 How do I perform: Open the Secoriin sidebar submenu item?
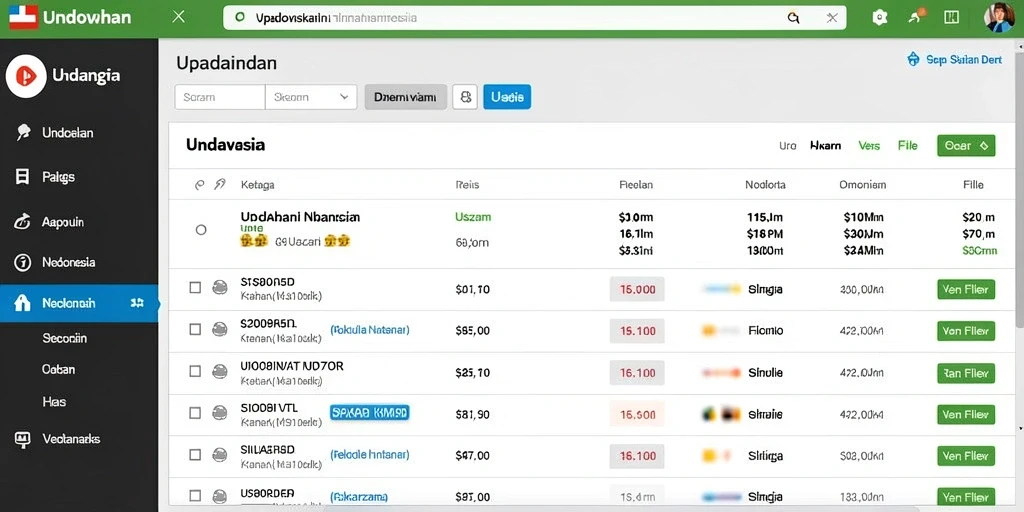tap(65, 338)
